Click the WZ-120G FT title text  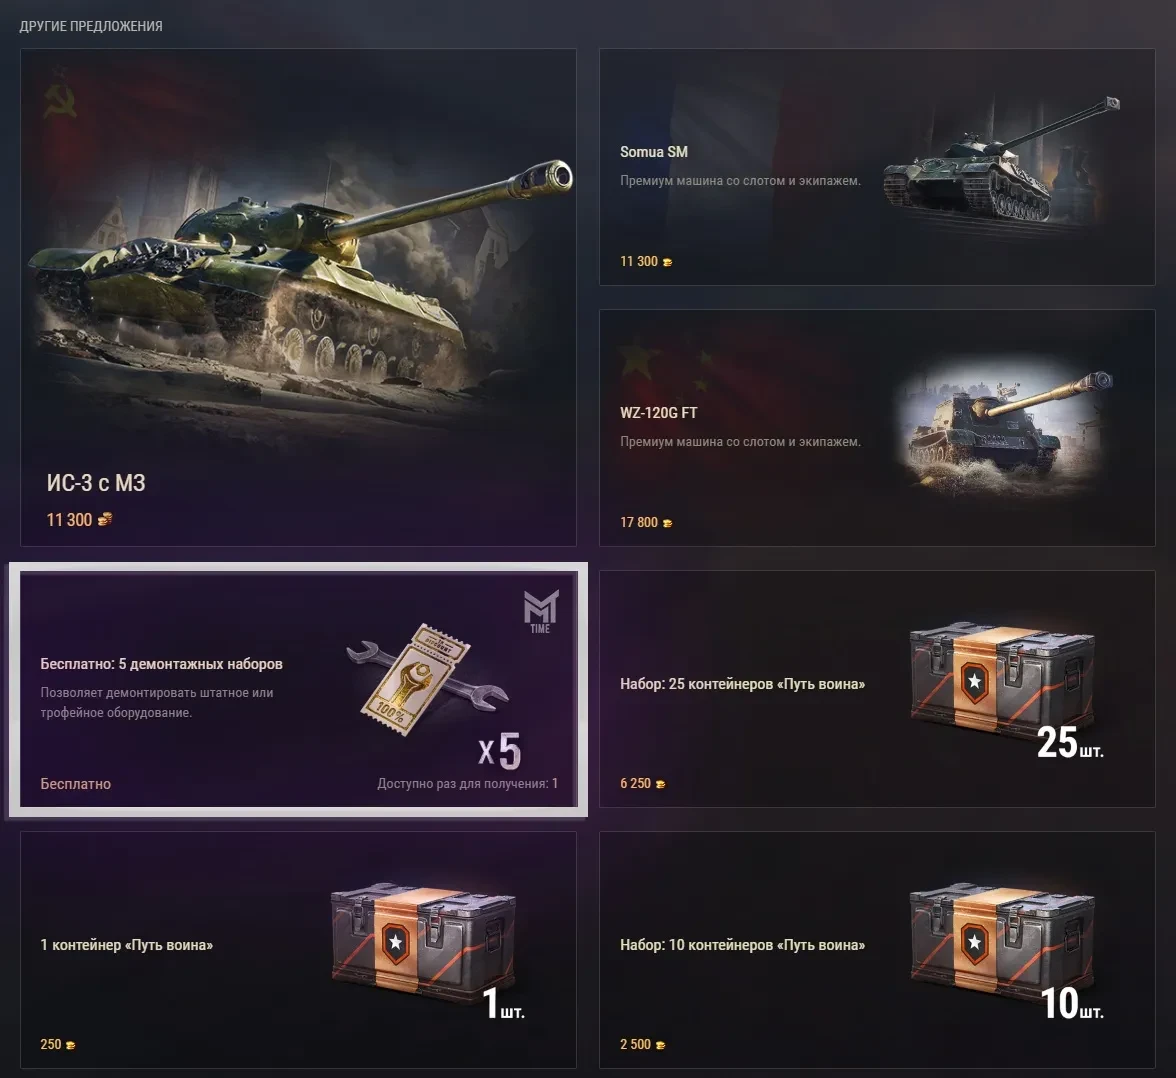[658, 413]
